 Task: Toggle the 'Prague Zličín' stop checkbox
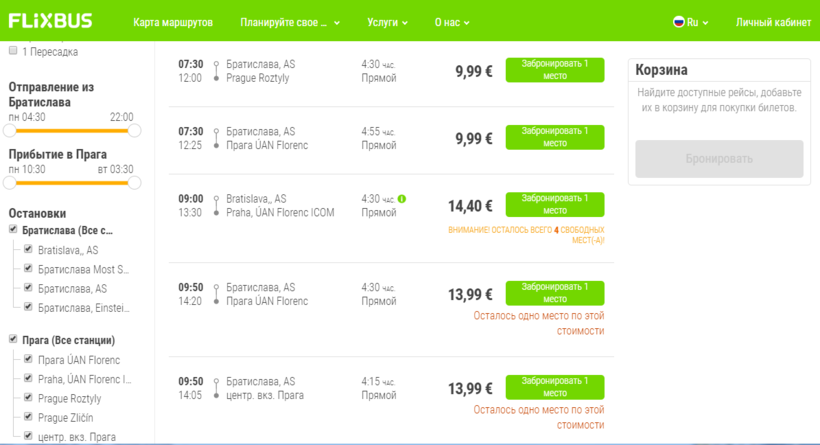coord(28,417)
